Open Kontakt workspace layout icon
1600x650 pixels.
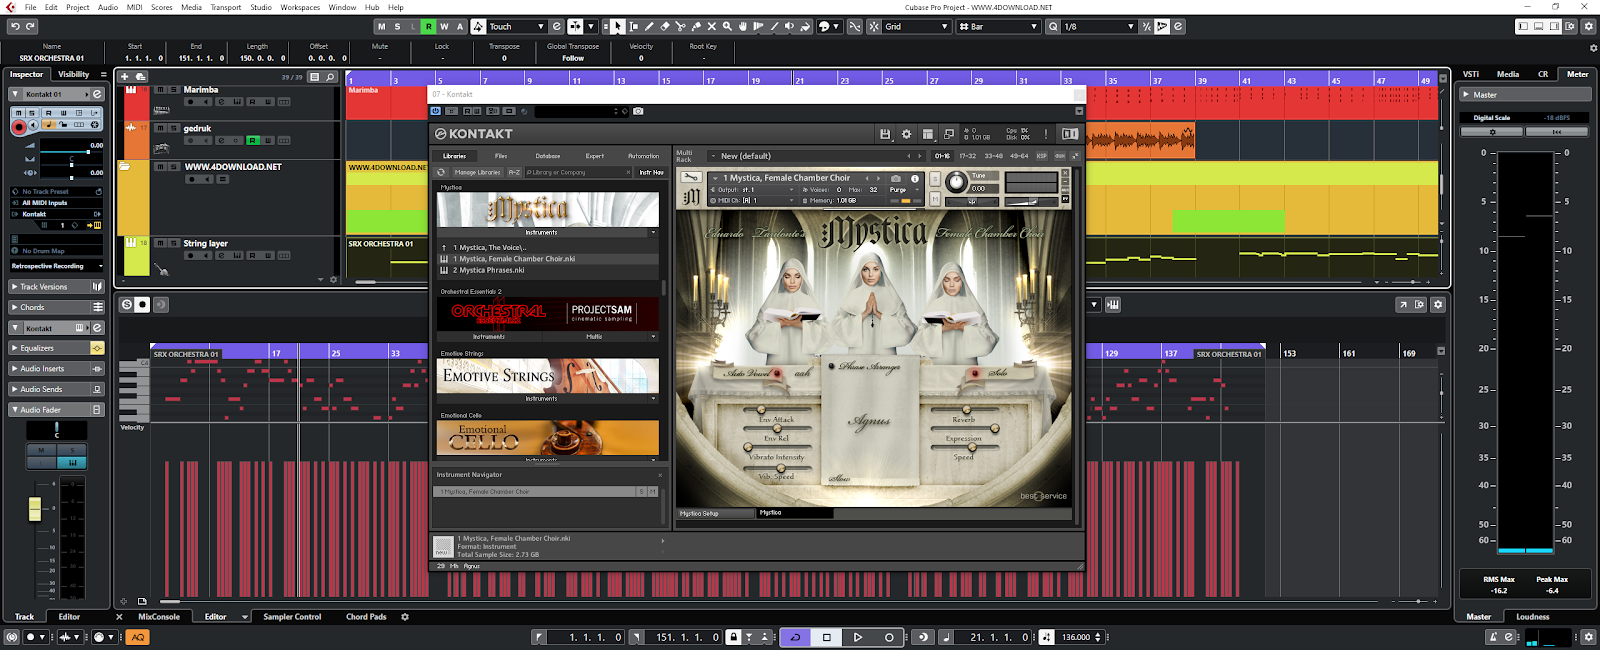coord(928,134)
